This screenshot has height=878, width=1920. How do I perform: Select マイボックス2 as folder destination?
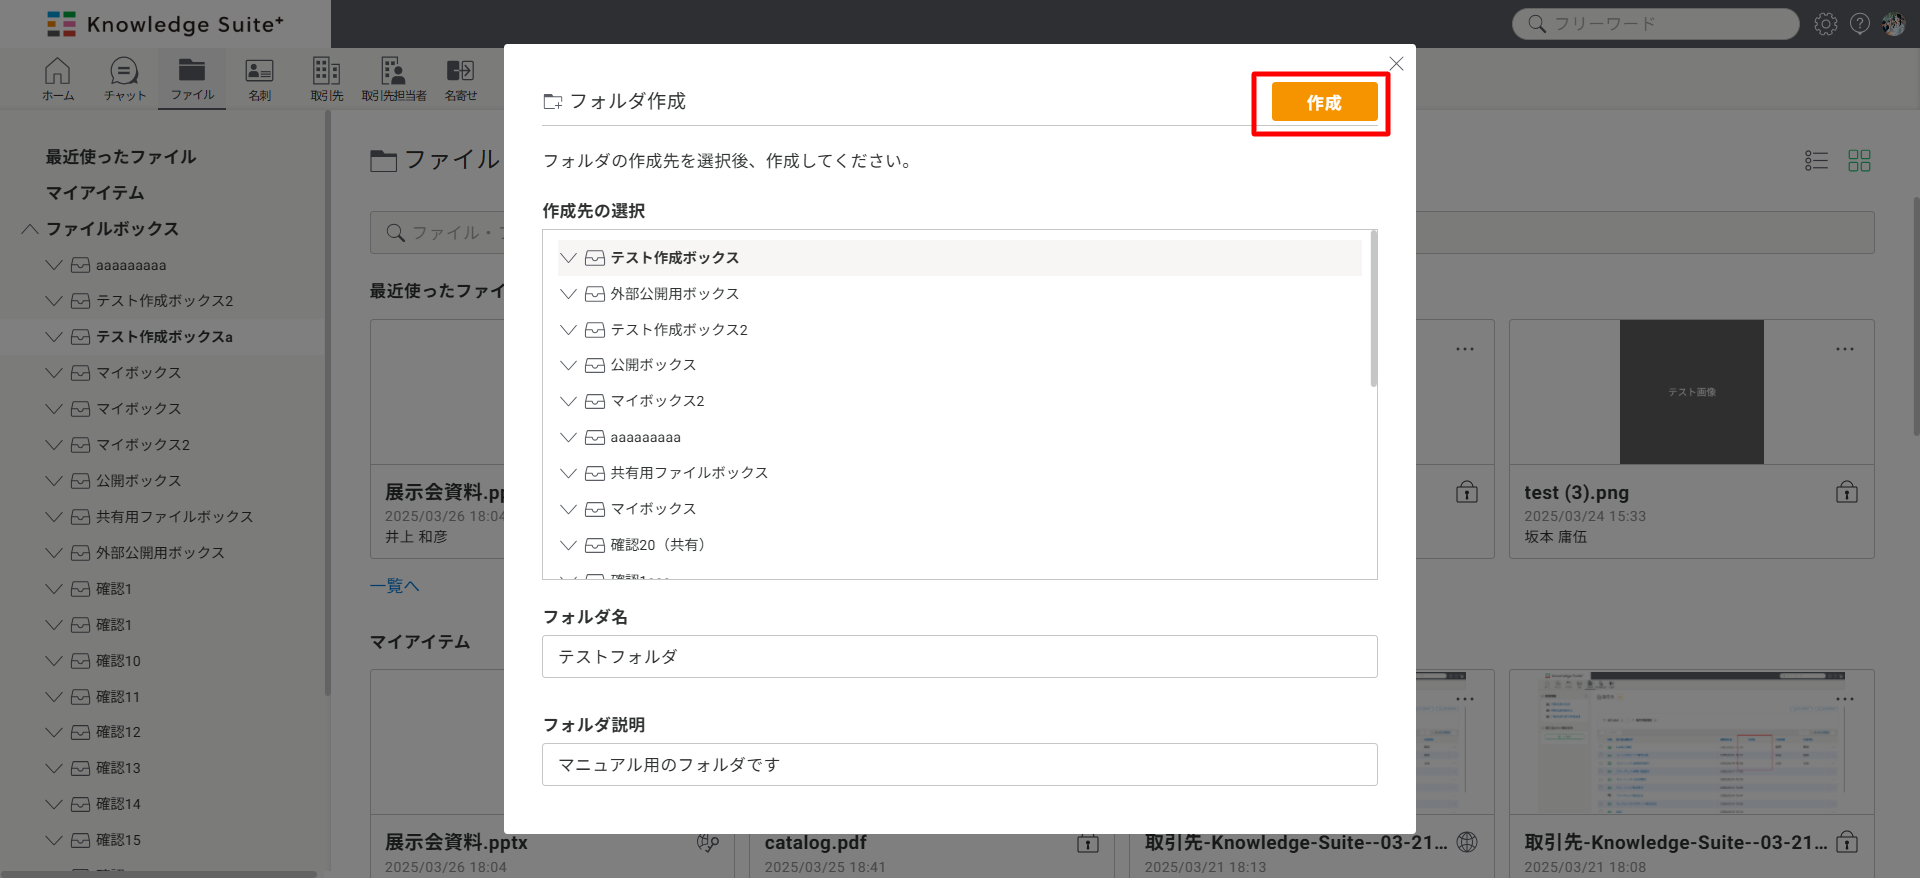point(657,401)
